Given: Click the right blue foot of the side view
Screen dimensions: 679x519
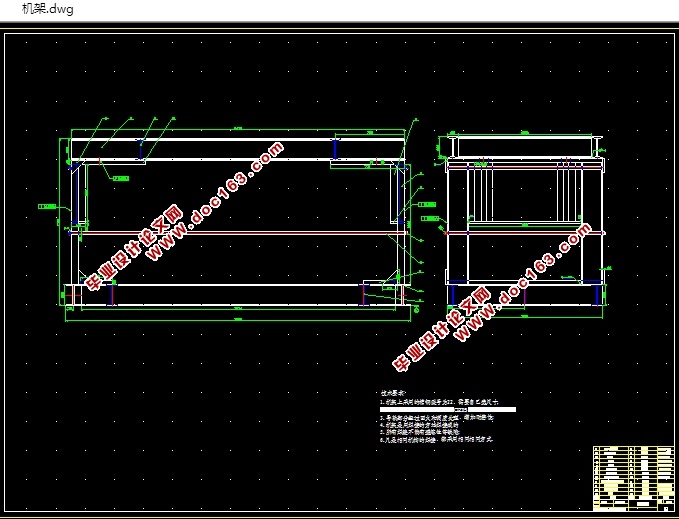Looking at the screenshot, I should click(598, 295).
